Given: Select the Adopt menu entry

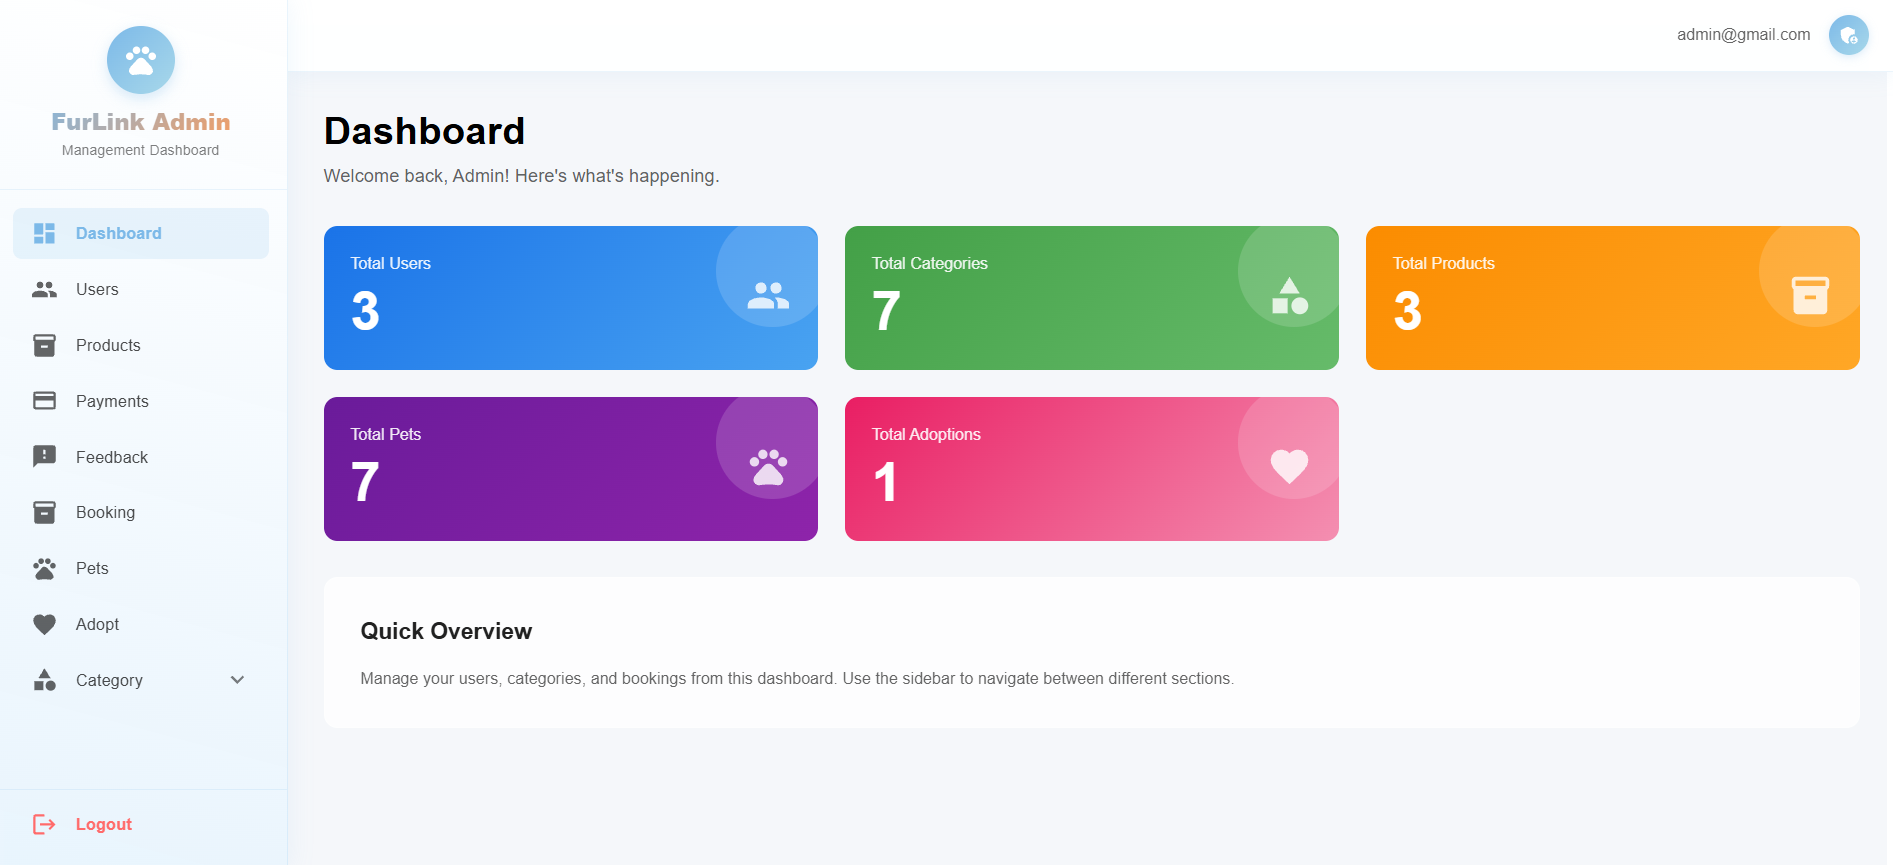Looking at the screenshot, I should coord(141,624).
